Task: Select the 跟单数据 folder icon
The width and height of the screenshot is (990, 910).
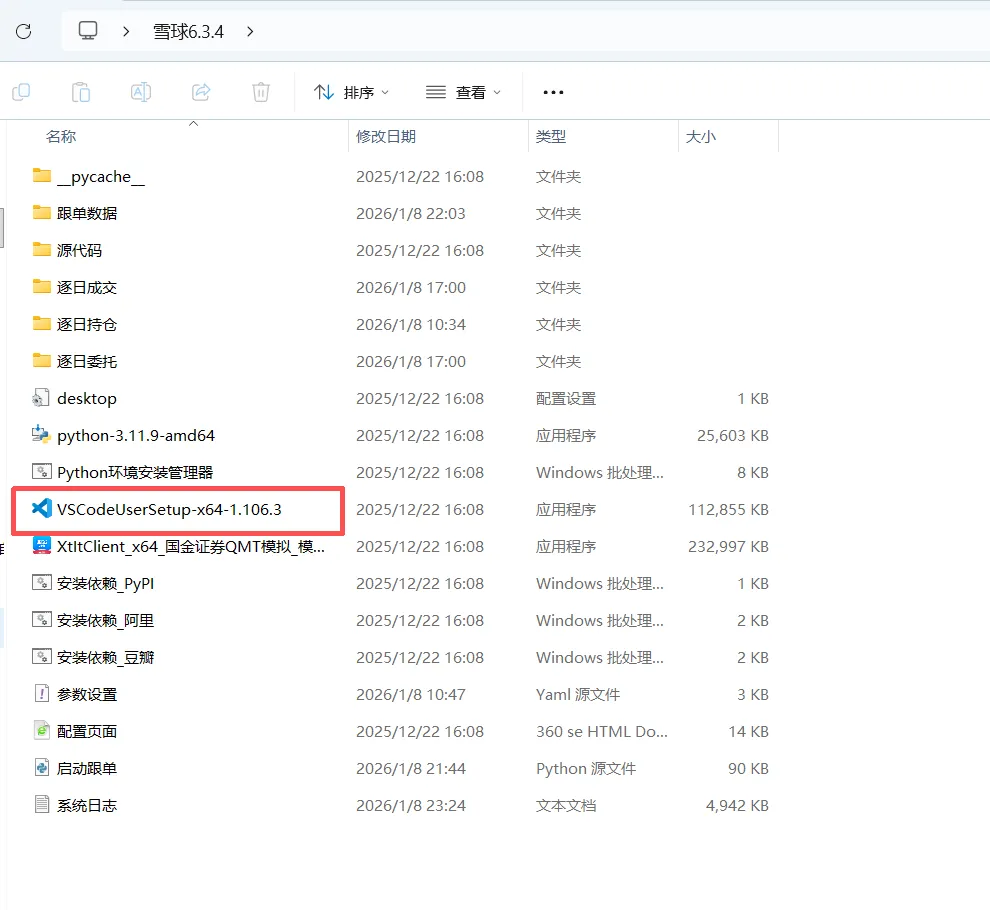Action: (42, 212)
